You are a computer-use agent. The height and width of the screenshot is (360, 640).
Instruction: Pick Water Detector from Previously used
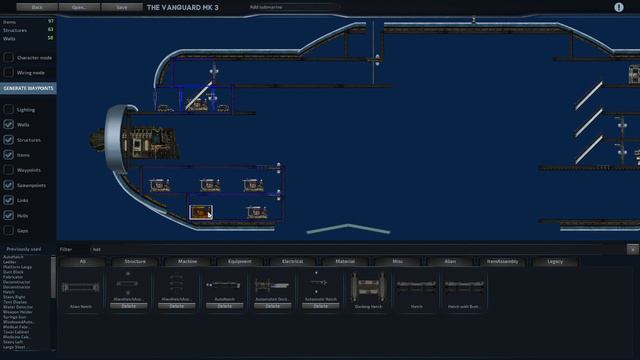pos(18,307)
